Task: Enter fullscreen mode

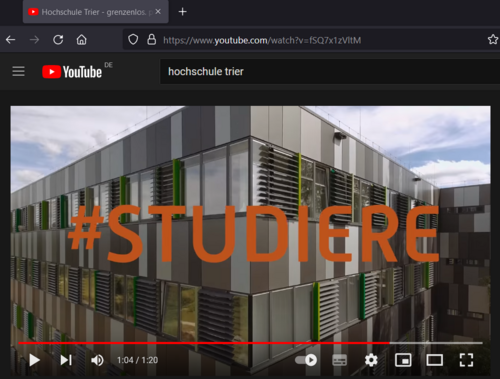Action: pyautogui.click(x=466, y=360)
